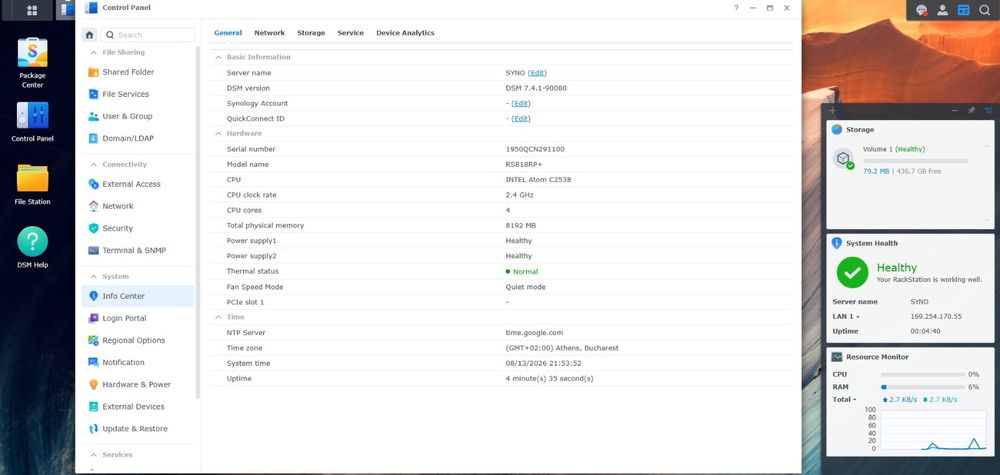Screen dimensions: 1000x475
Task: Select Info Center in the sidebar
Action: 138,296
